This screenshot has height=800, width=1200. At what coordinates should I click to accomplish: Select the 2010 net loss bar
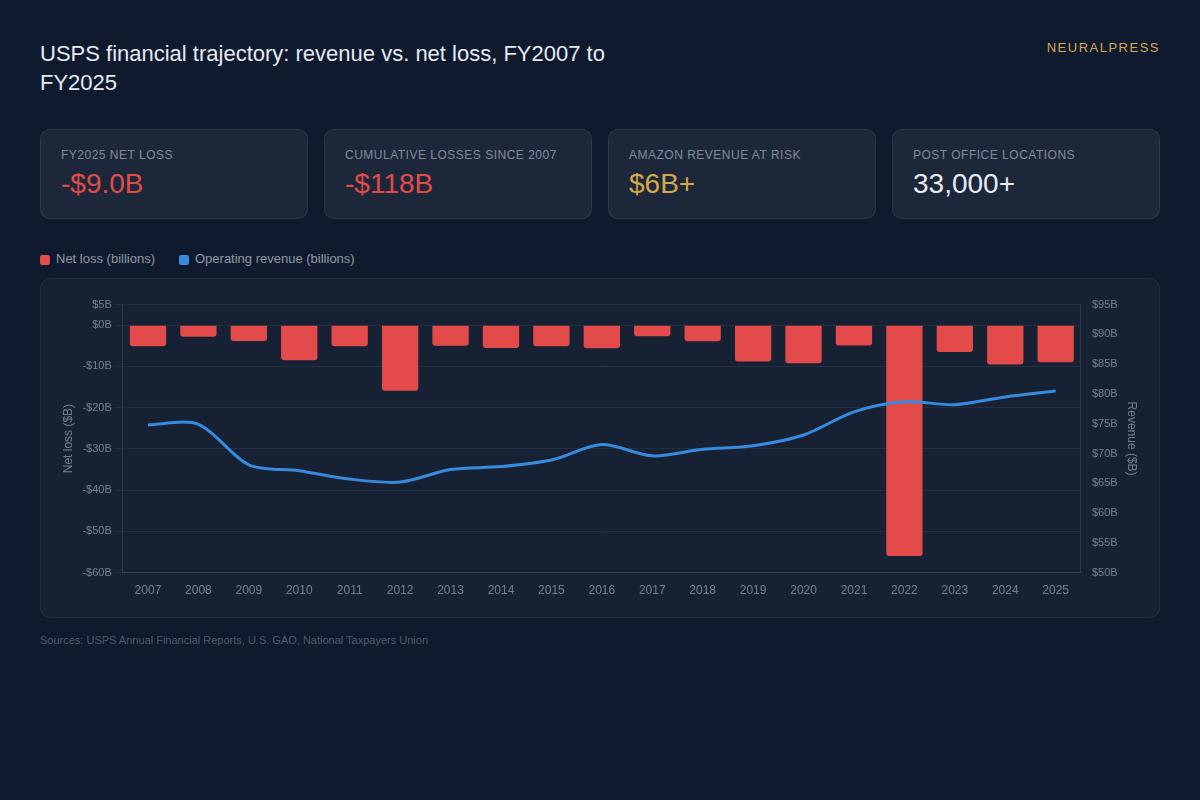(299, 342)
